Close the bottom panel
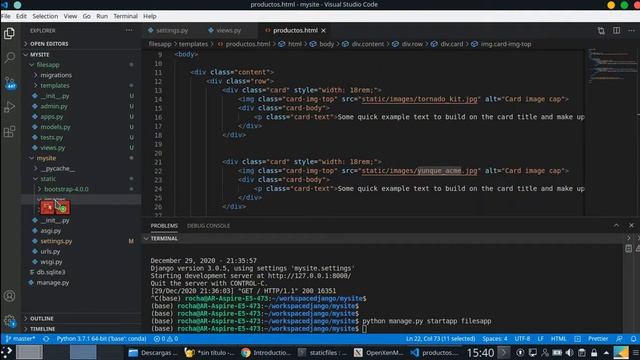Image resolution: width=640 pixels, height=360 pixels. pyautogui.click(x=631, y=225)
